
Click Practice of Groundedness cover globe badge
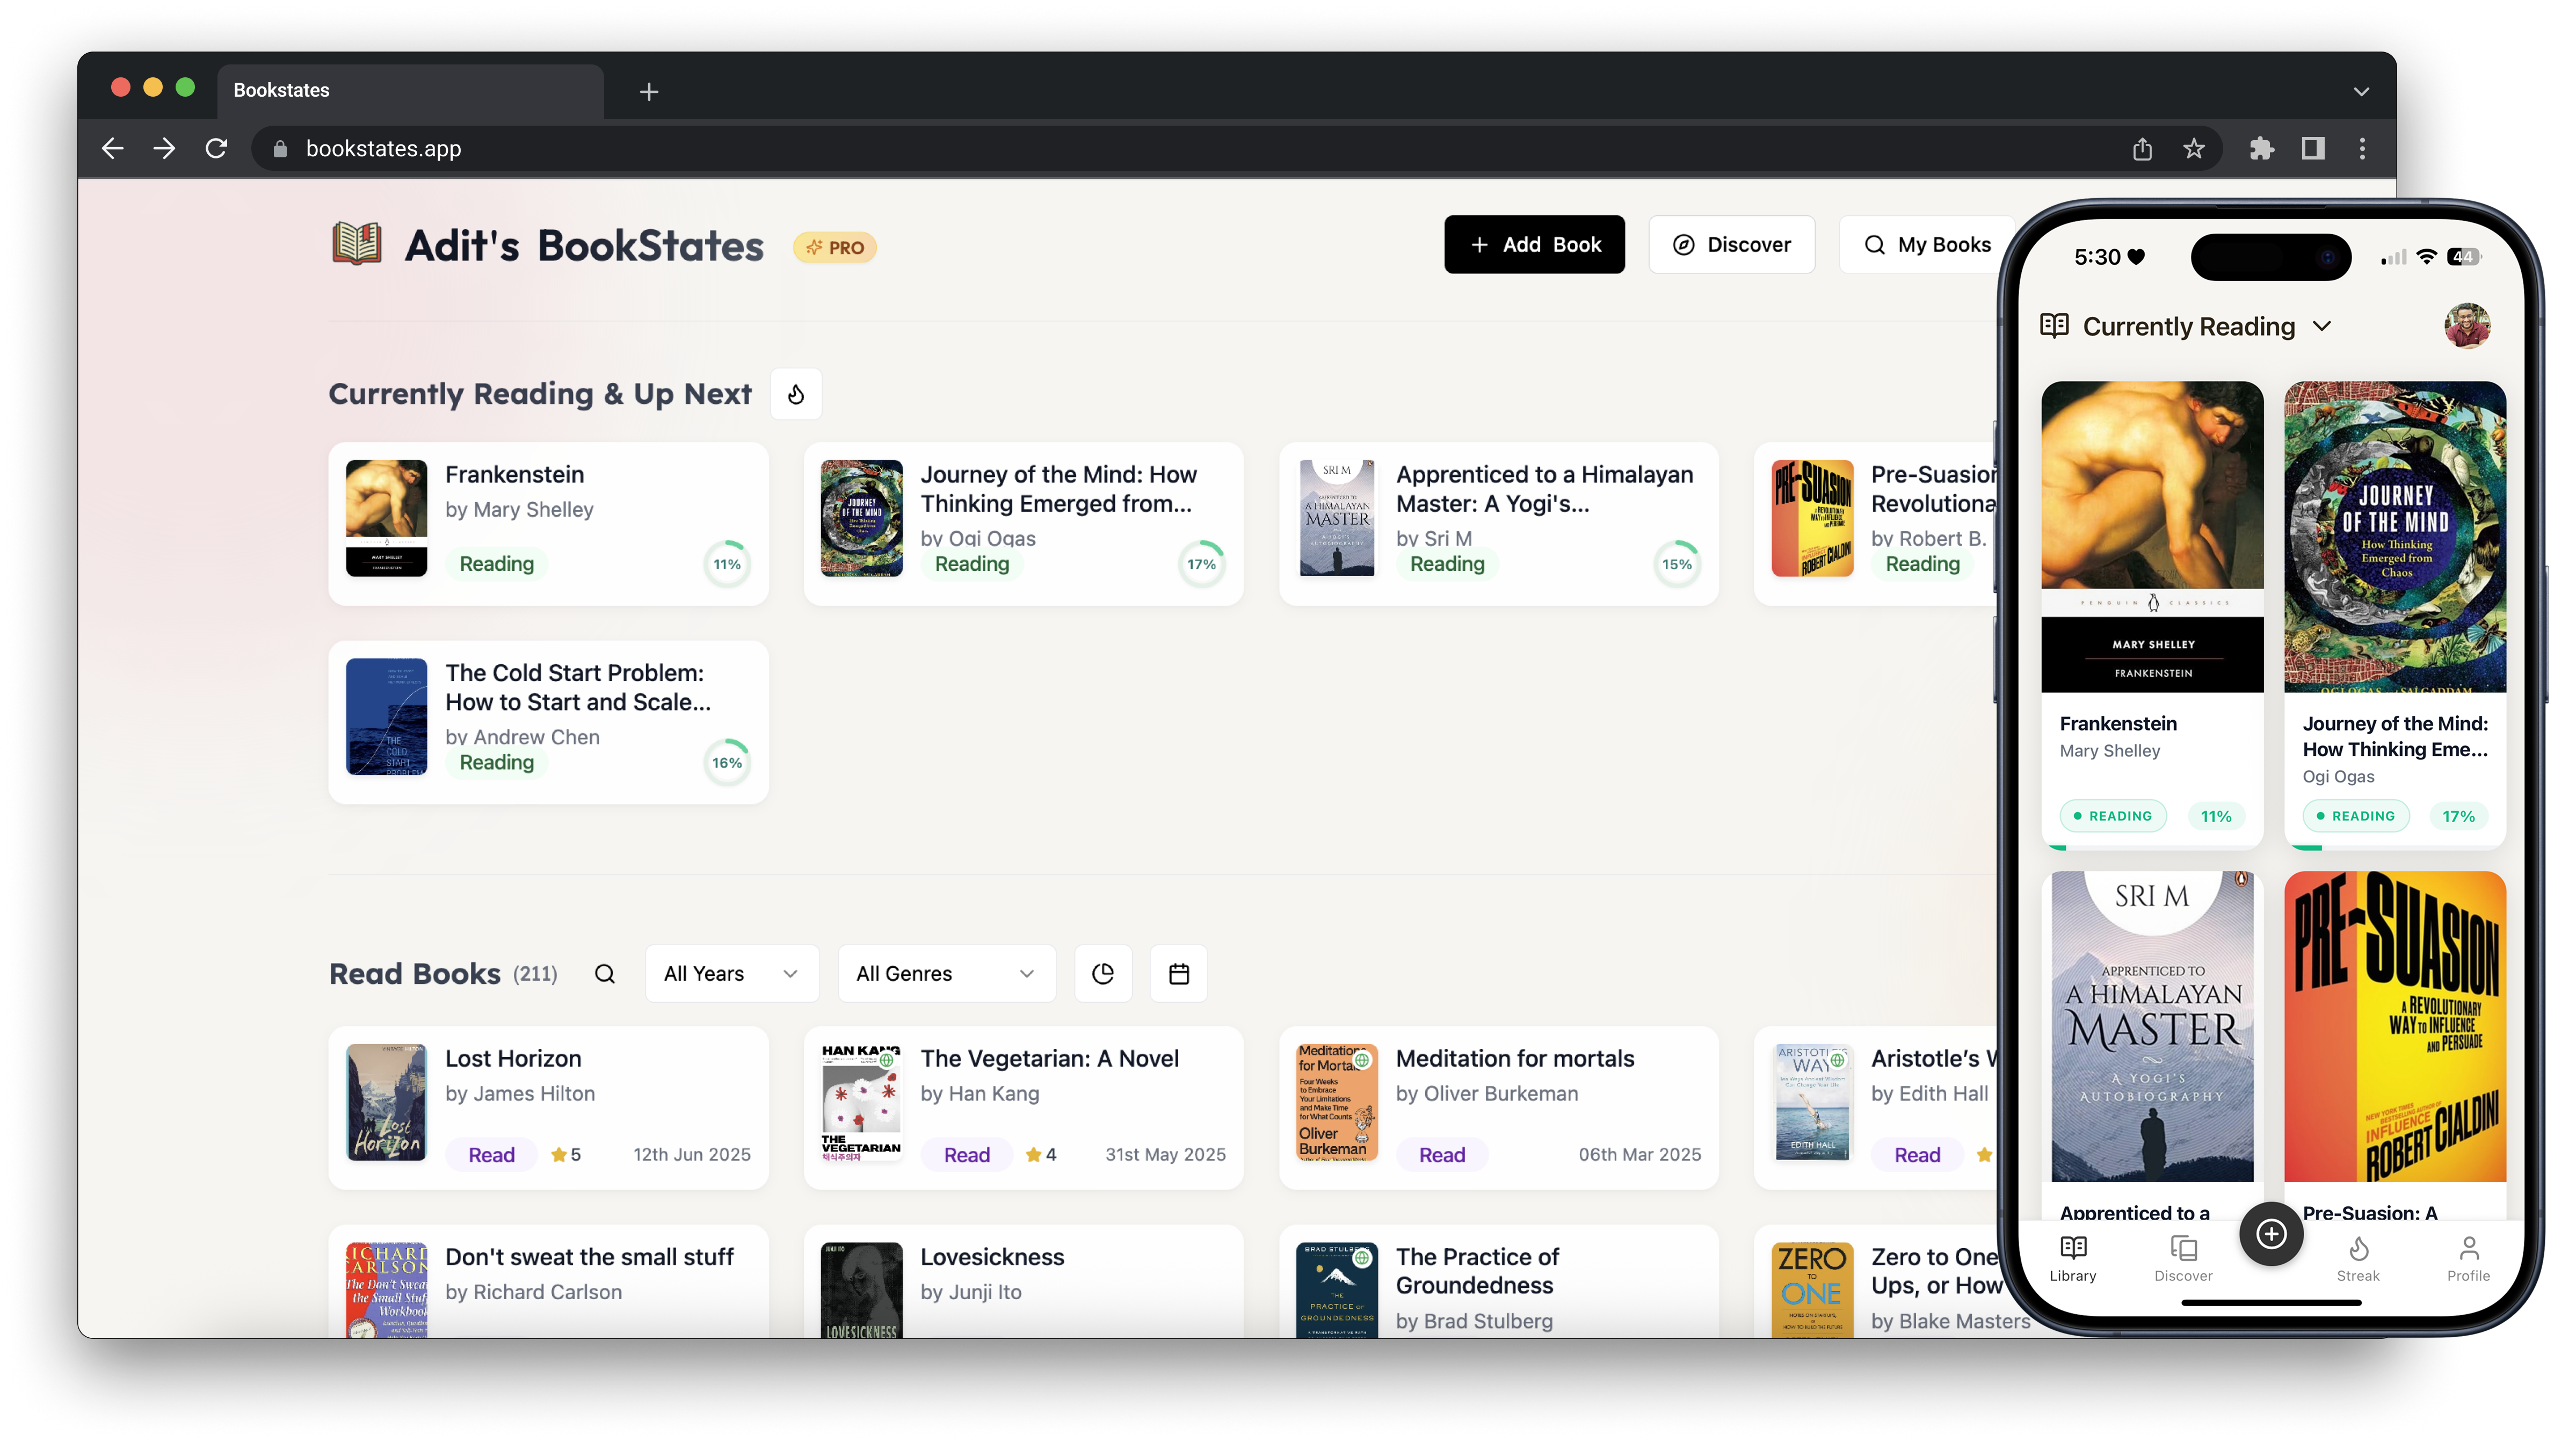[x=1362, y=1258]
